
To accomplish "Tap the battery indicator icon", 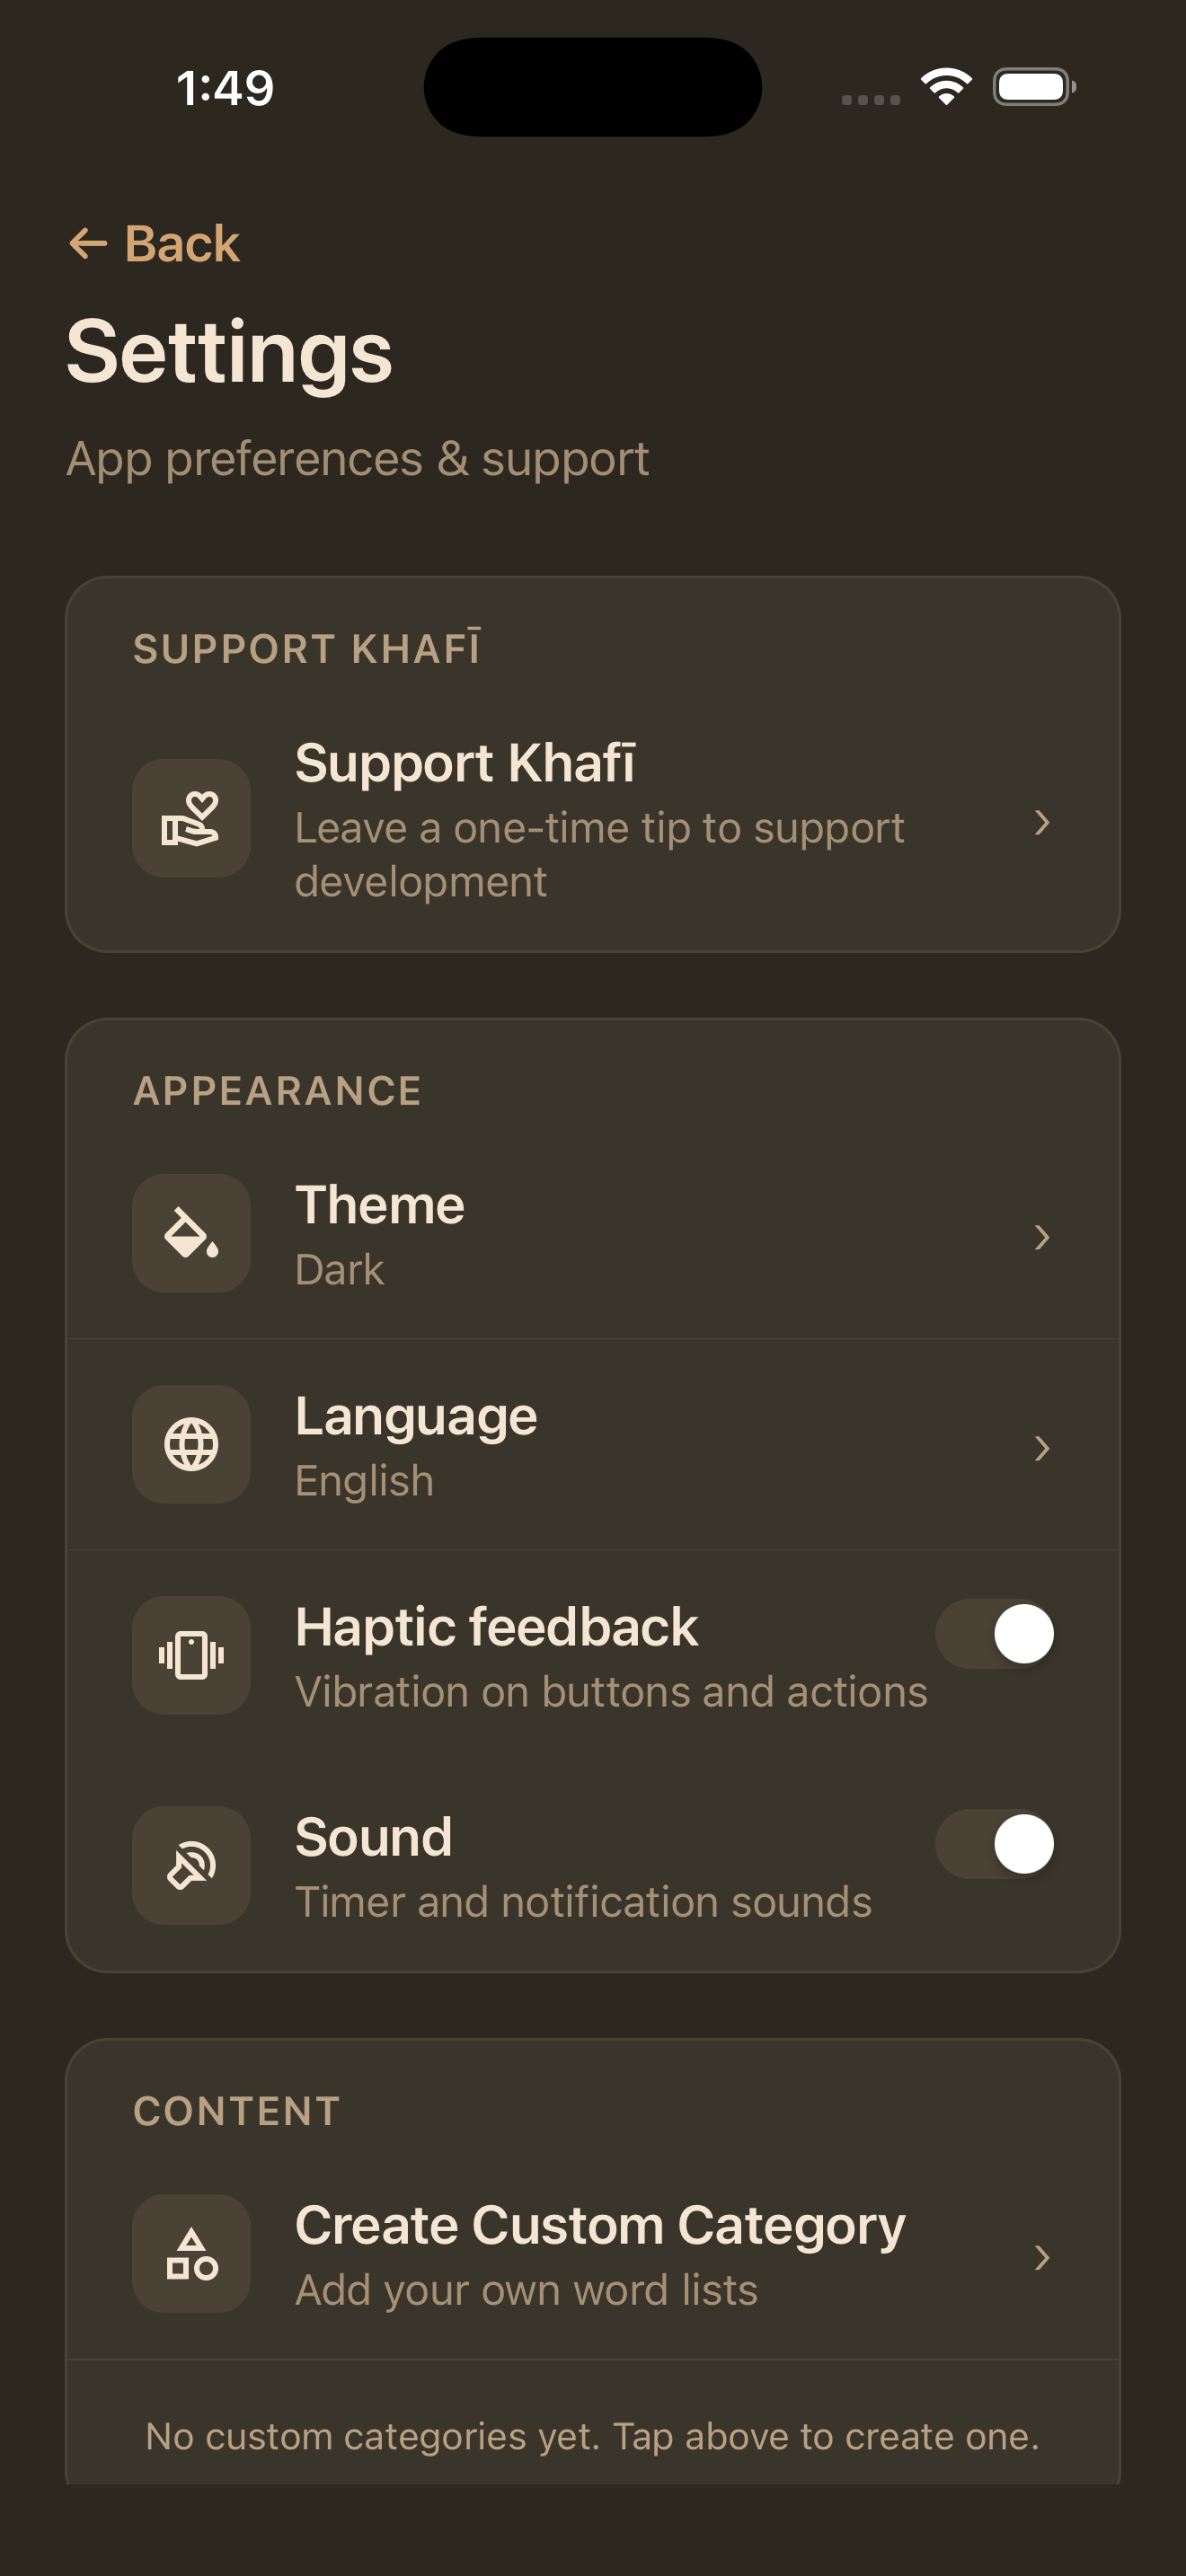I will tap(1032, 86).
